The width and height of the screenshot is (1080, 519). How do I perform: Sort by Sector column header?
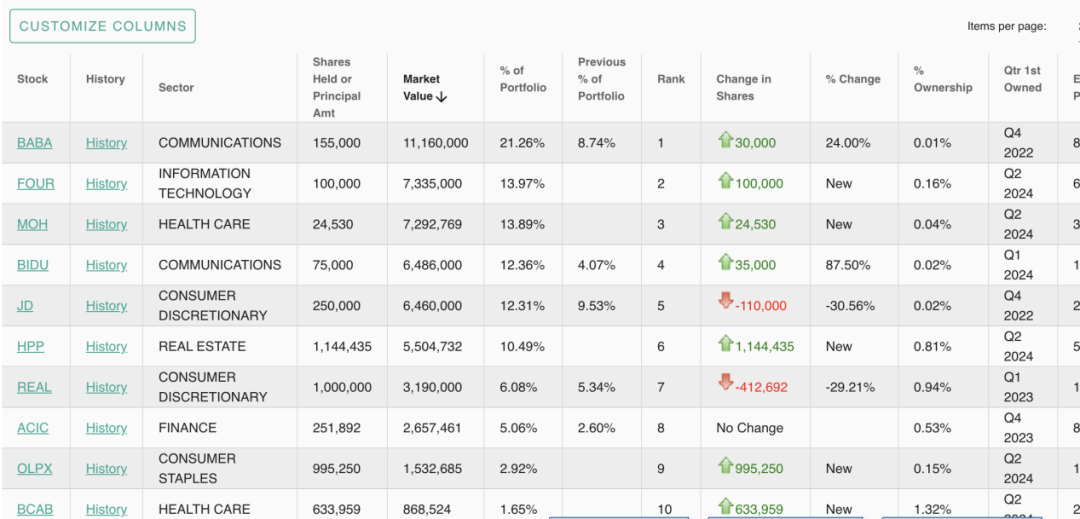click(x=176, y=87)
